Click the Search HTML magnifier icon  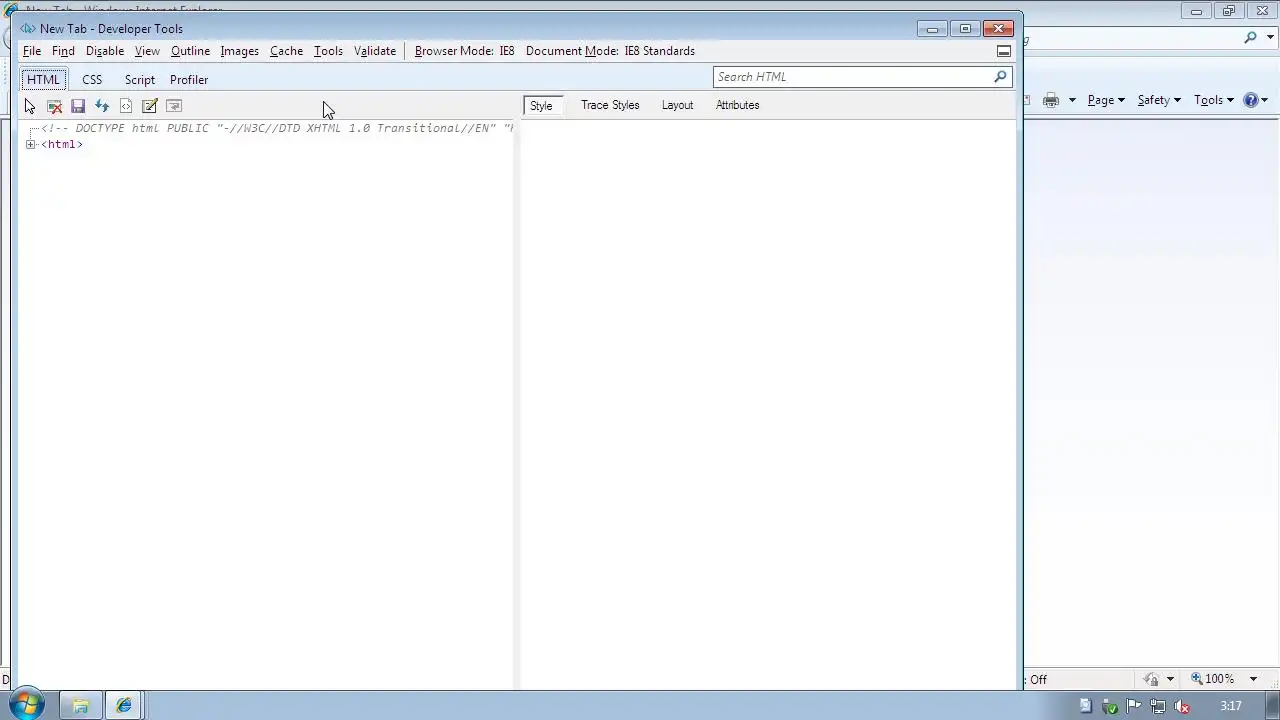pos(1000,77)
